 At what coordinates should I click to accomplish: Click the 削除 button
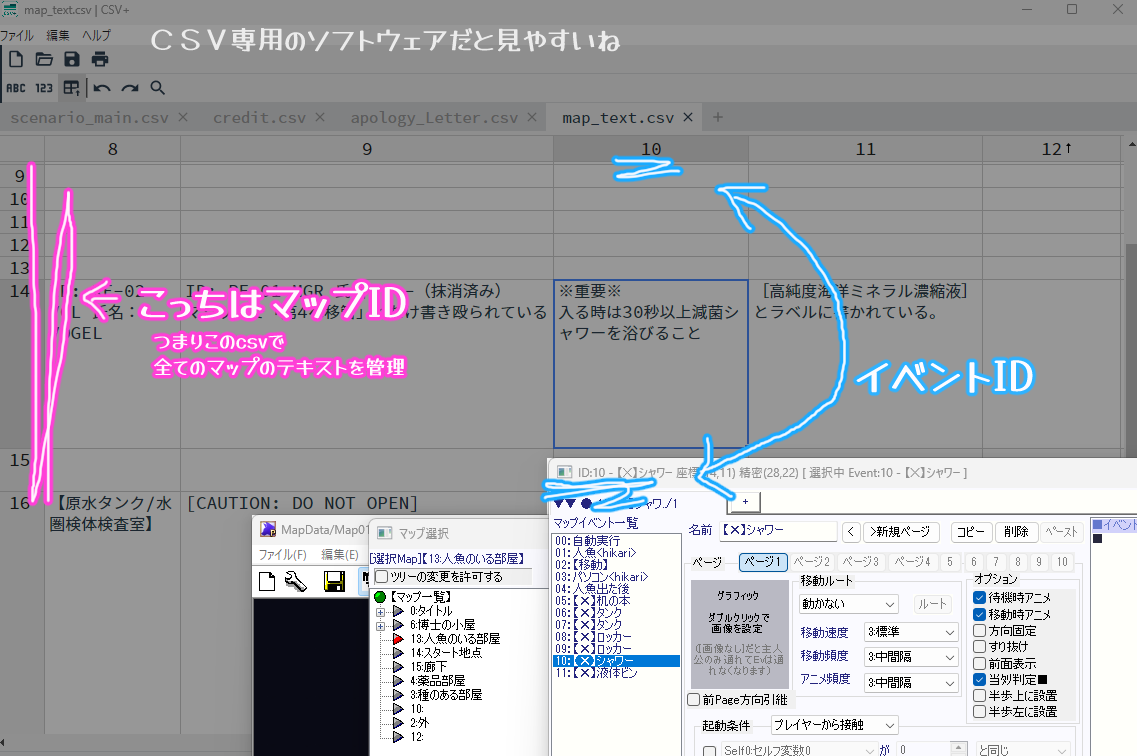tap(1016, 532)
